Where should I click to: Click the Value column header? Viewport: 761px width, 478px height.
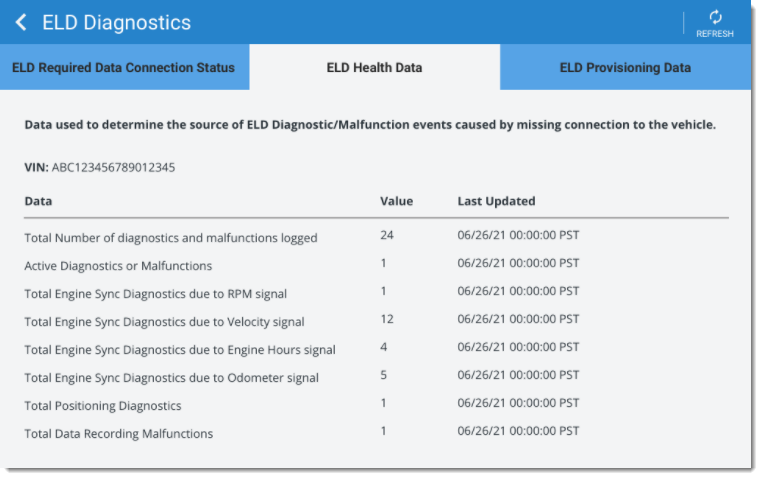(397, 201)
